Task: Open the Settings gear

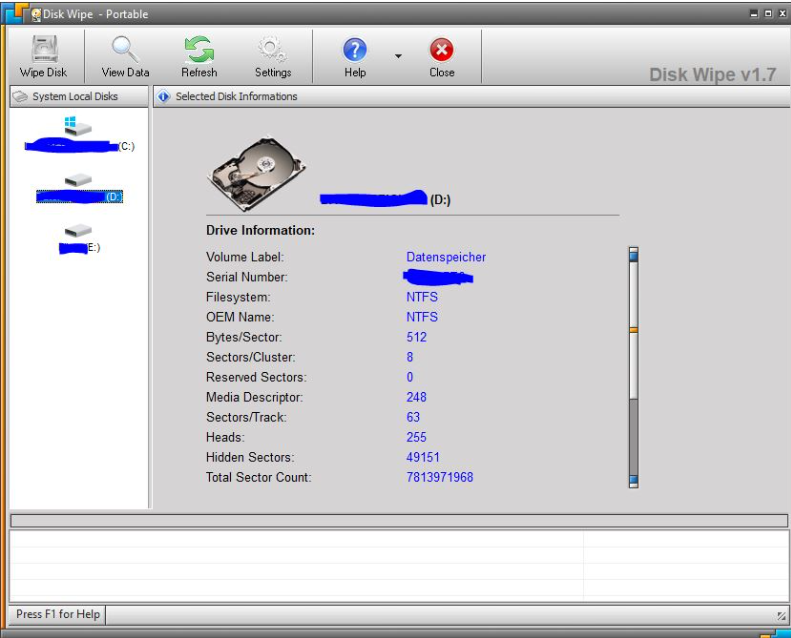Action: (x=273, y=56)
